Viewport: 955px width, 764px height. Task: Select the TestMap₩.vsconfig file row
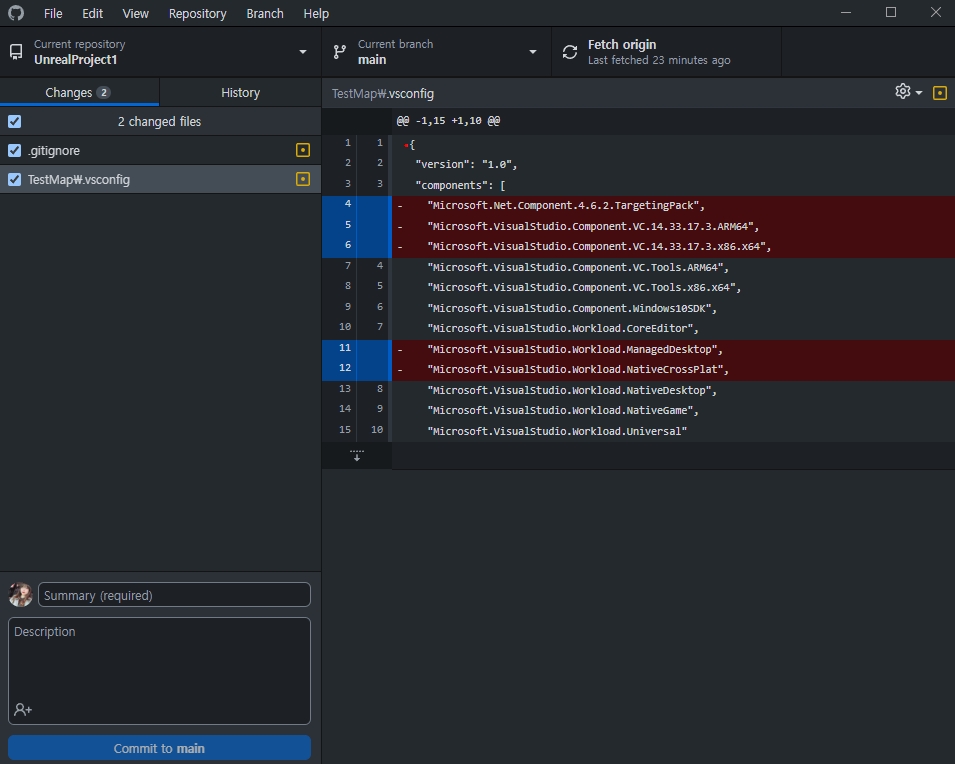(x=161, y=180)
